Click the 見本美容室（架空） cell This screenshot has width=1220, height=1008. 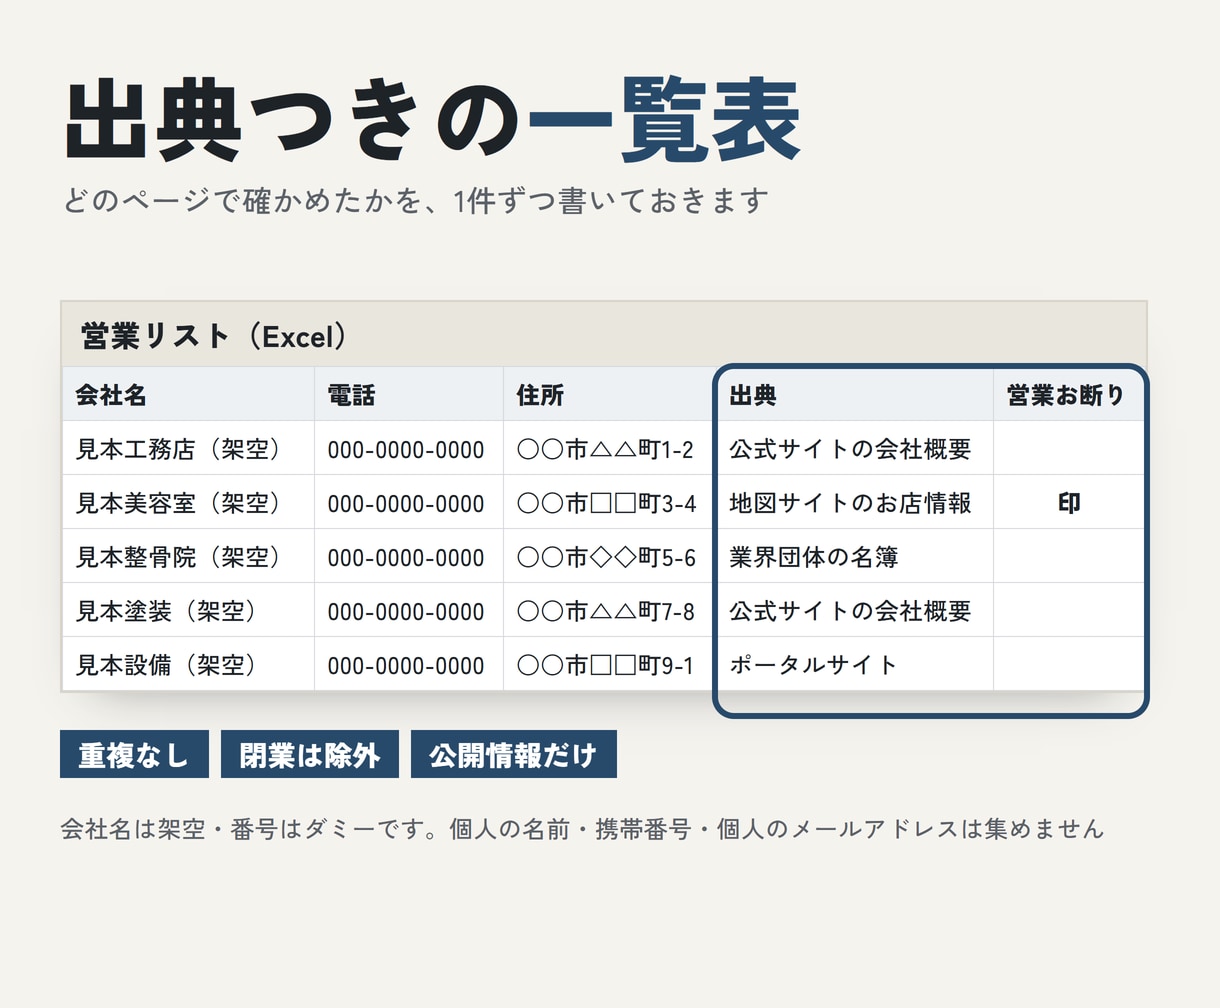188,502
